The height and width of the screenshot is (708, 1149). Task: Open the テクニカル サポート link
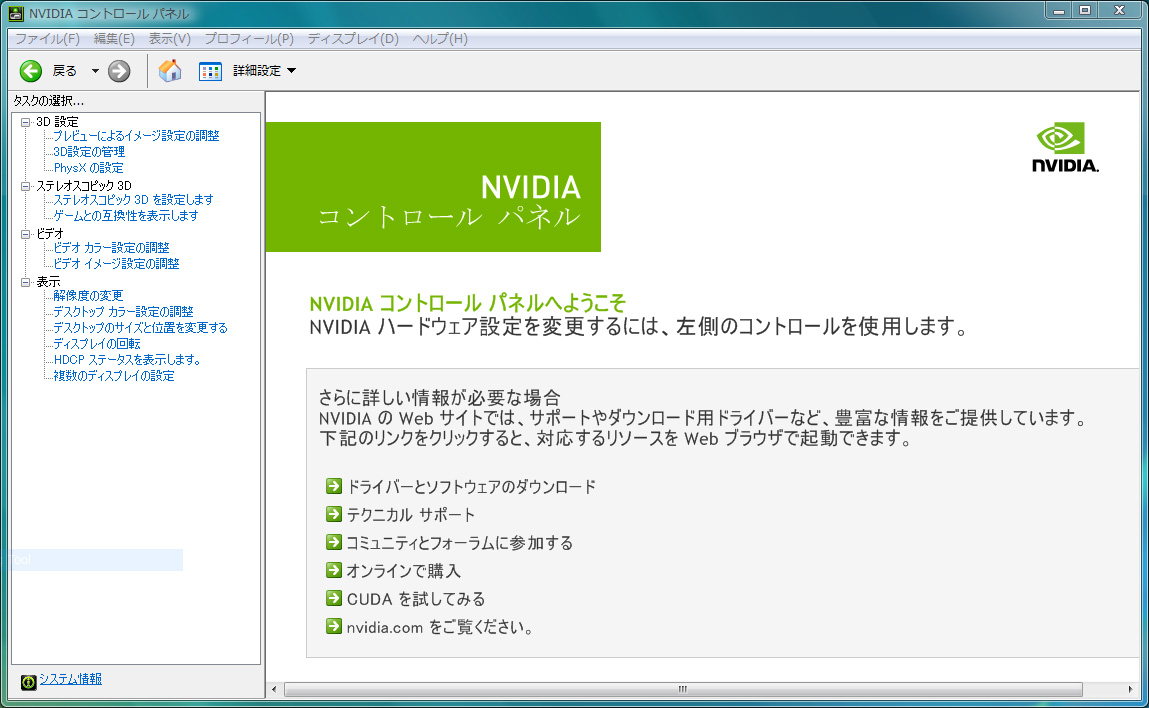coord(410,515)
